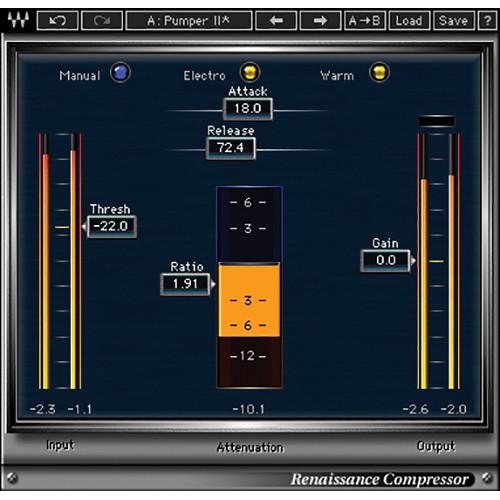Screen dimensions: 500x500
Task: Click the Attack label
Action: 248,91
